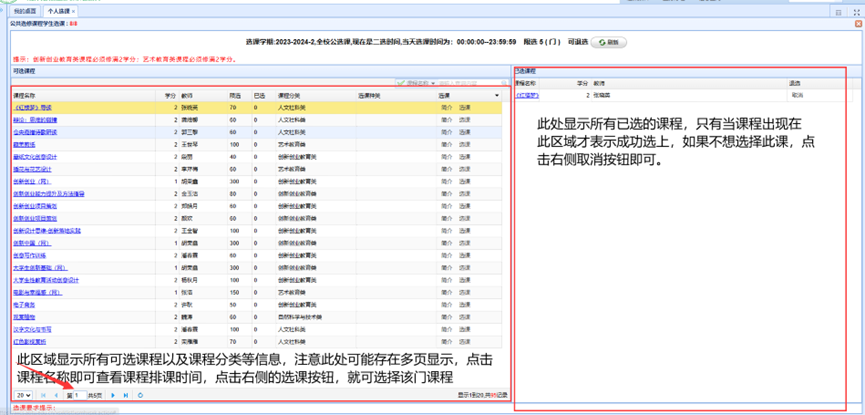This screenshot has height=415, width=865.
Task: Go to the first page of courses
Action: 43,395
